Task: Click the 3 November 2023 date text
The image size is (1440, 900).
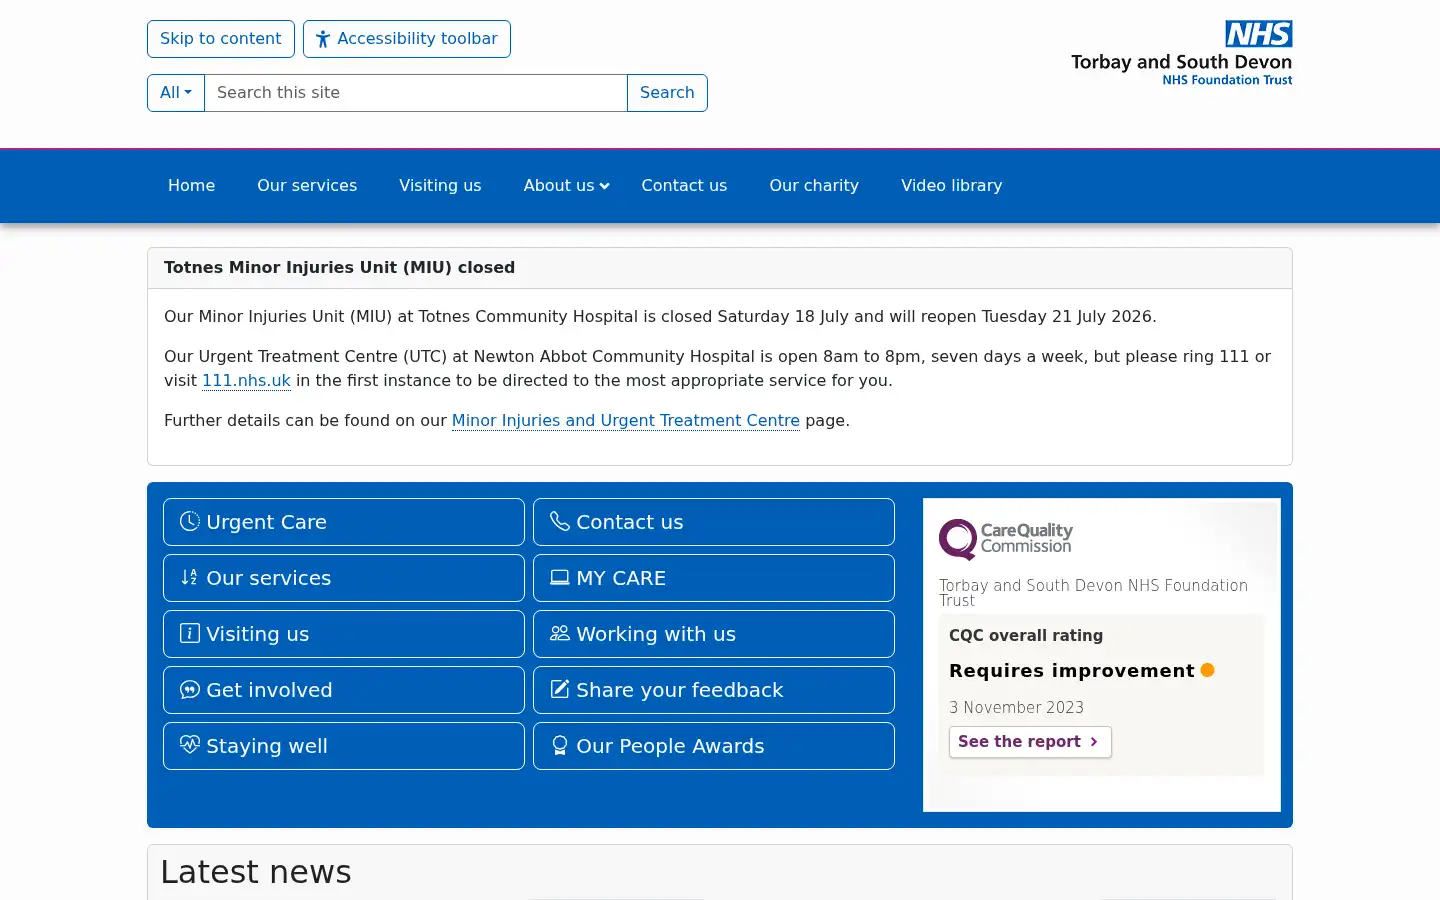Action: (1016, 708)
